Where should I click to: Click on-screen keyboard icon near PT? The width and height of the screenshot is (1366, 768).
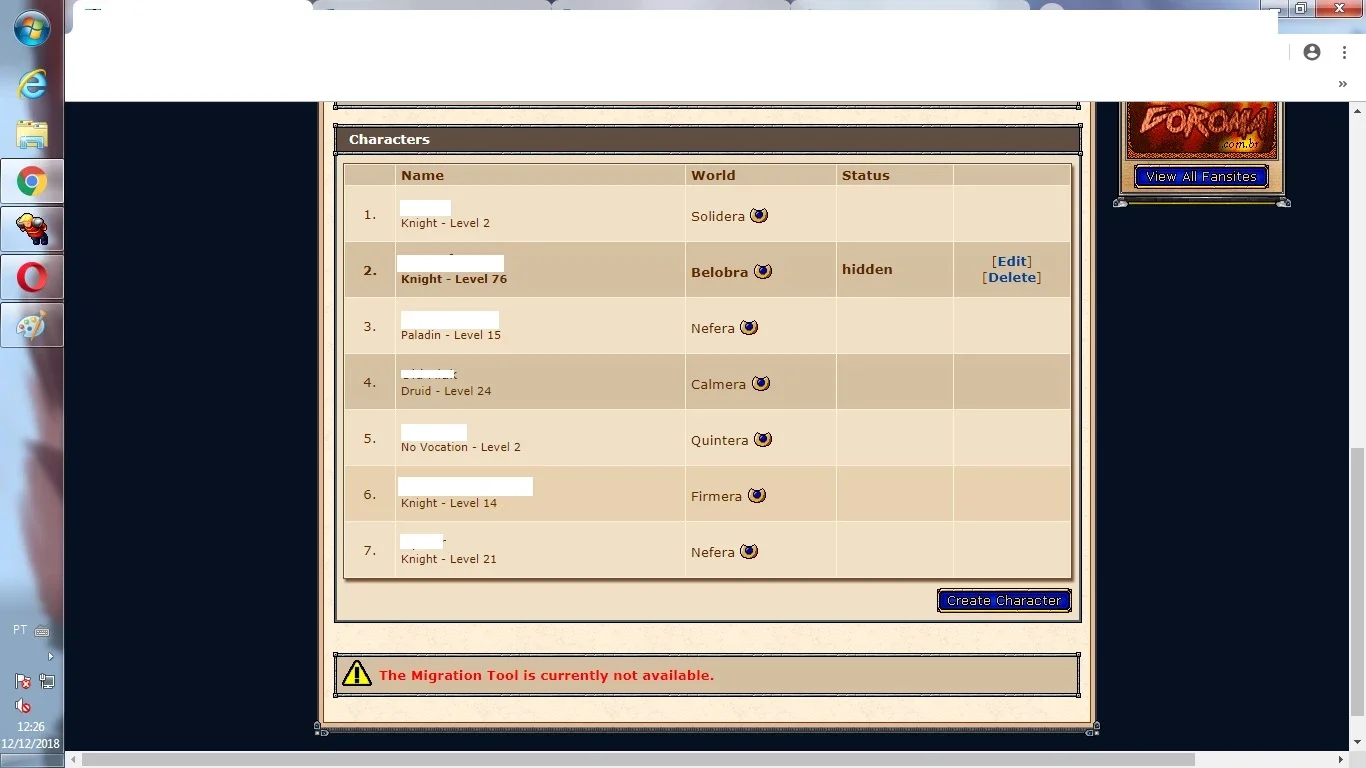tap(42, 631)
